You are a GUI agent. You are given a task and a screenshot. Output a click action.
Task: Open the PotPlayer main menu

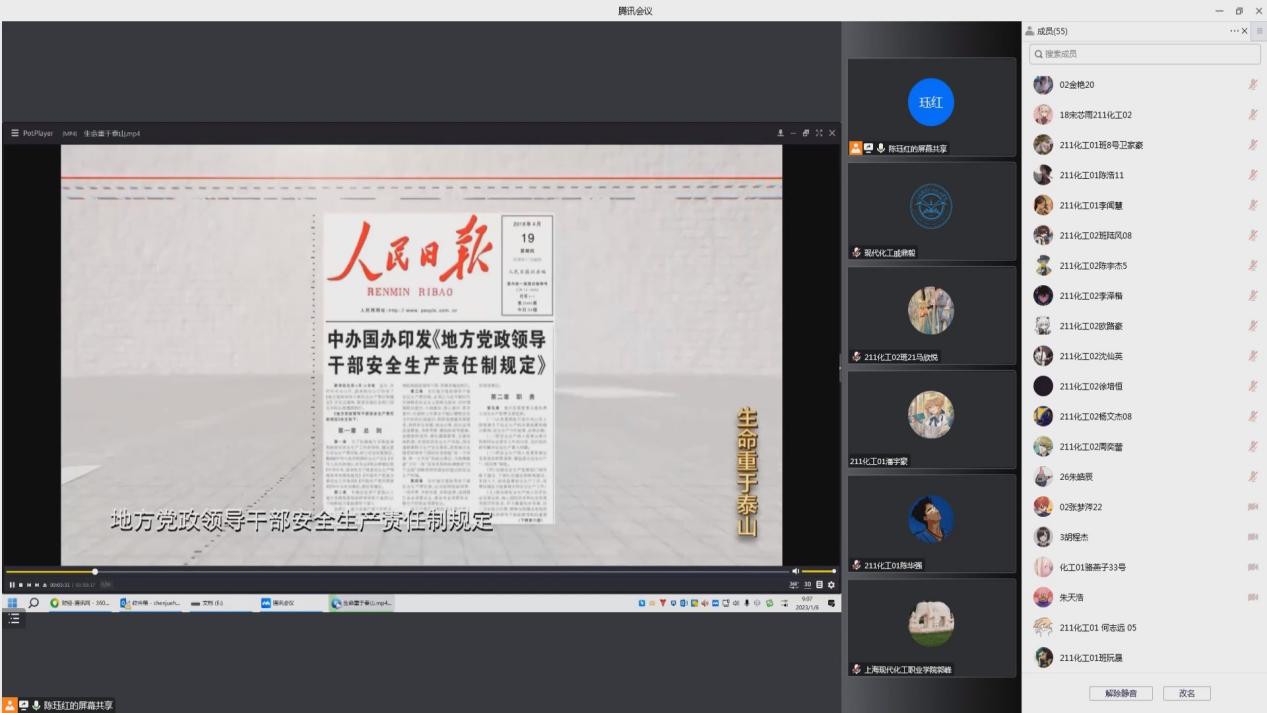click(15, 133)
